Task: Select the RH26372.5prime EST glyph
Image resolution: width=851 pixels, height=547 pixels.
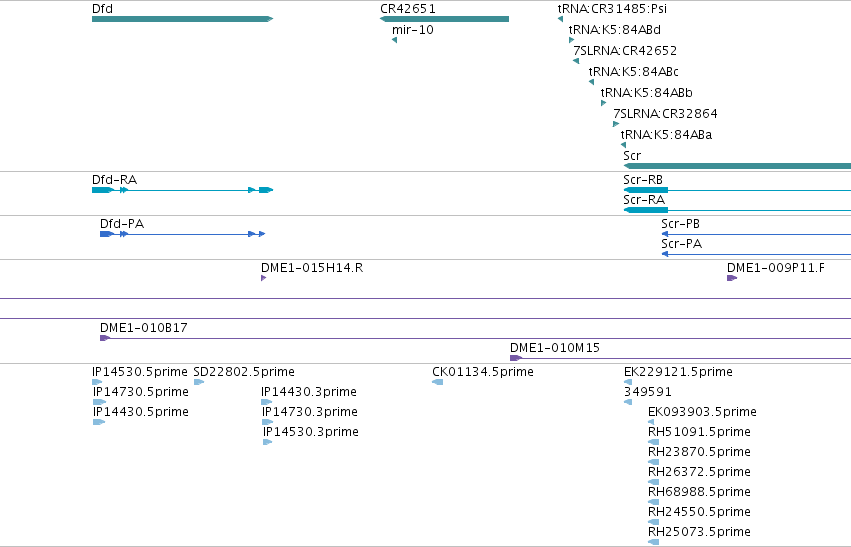Action: 653,482
